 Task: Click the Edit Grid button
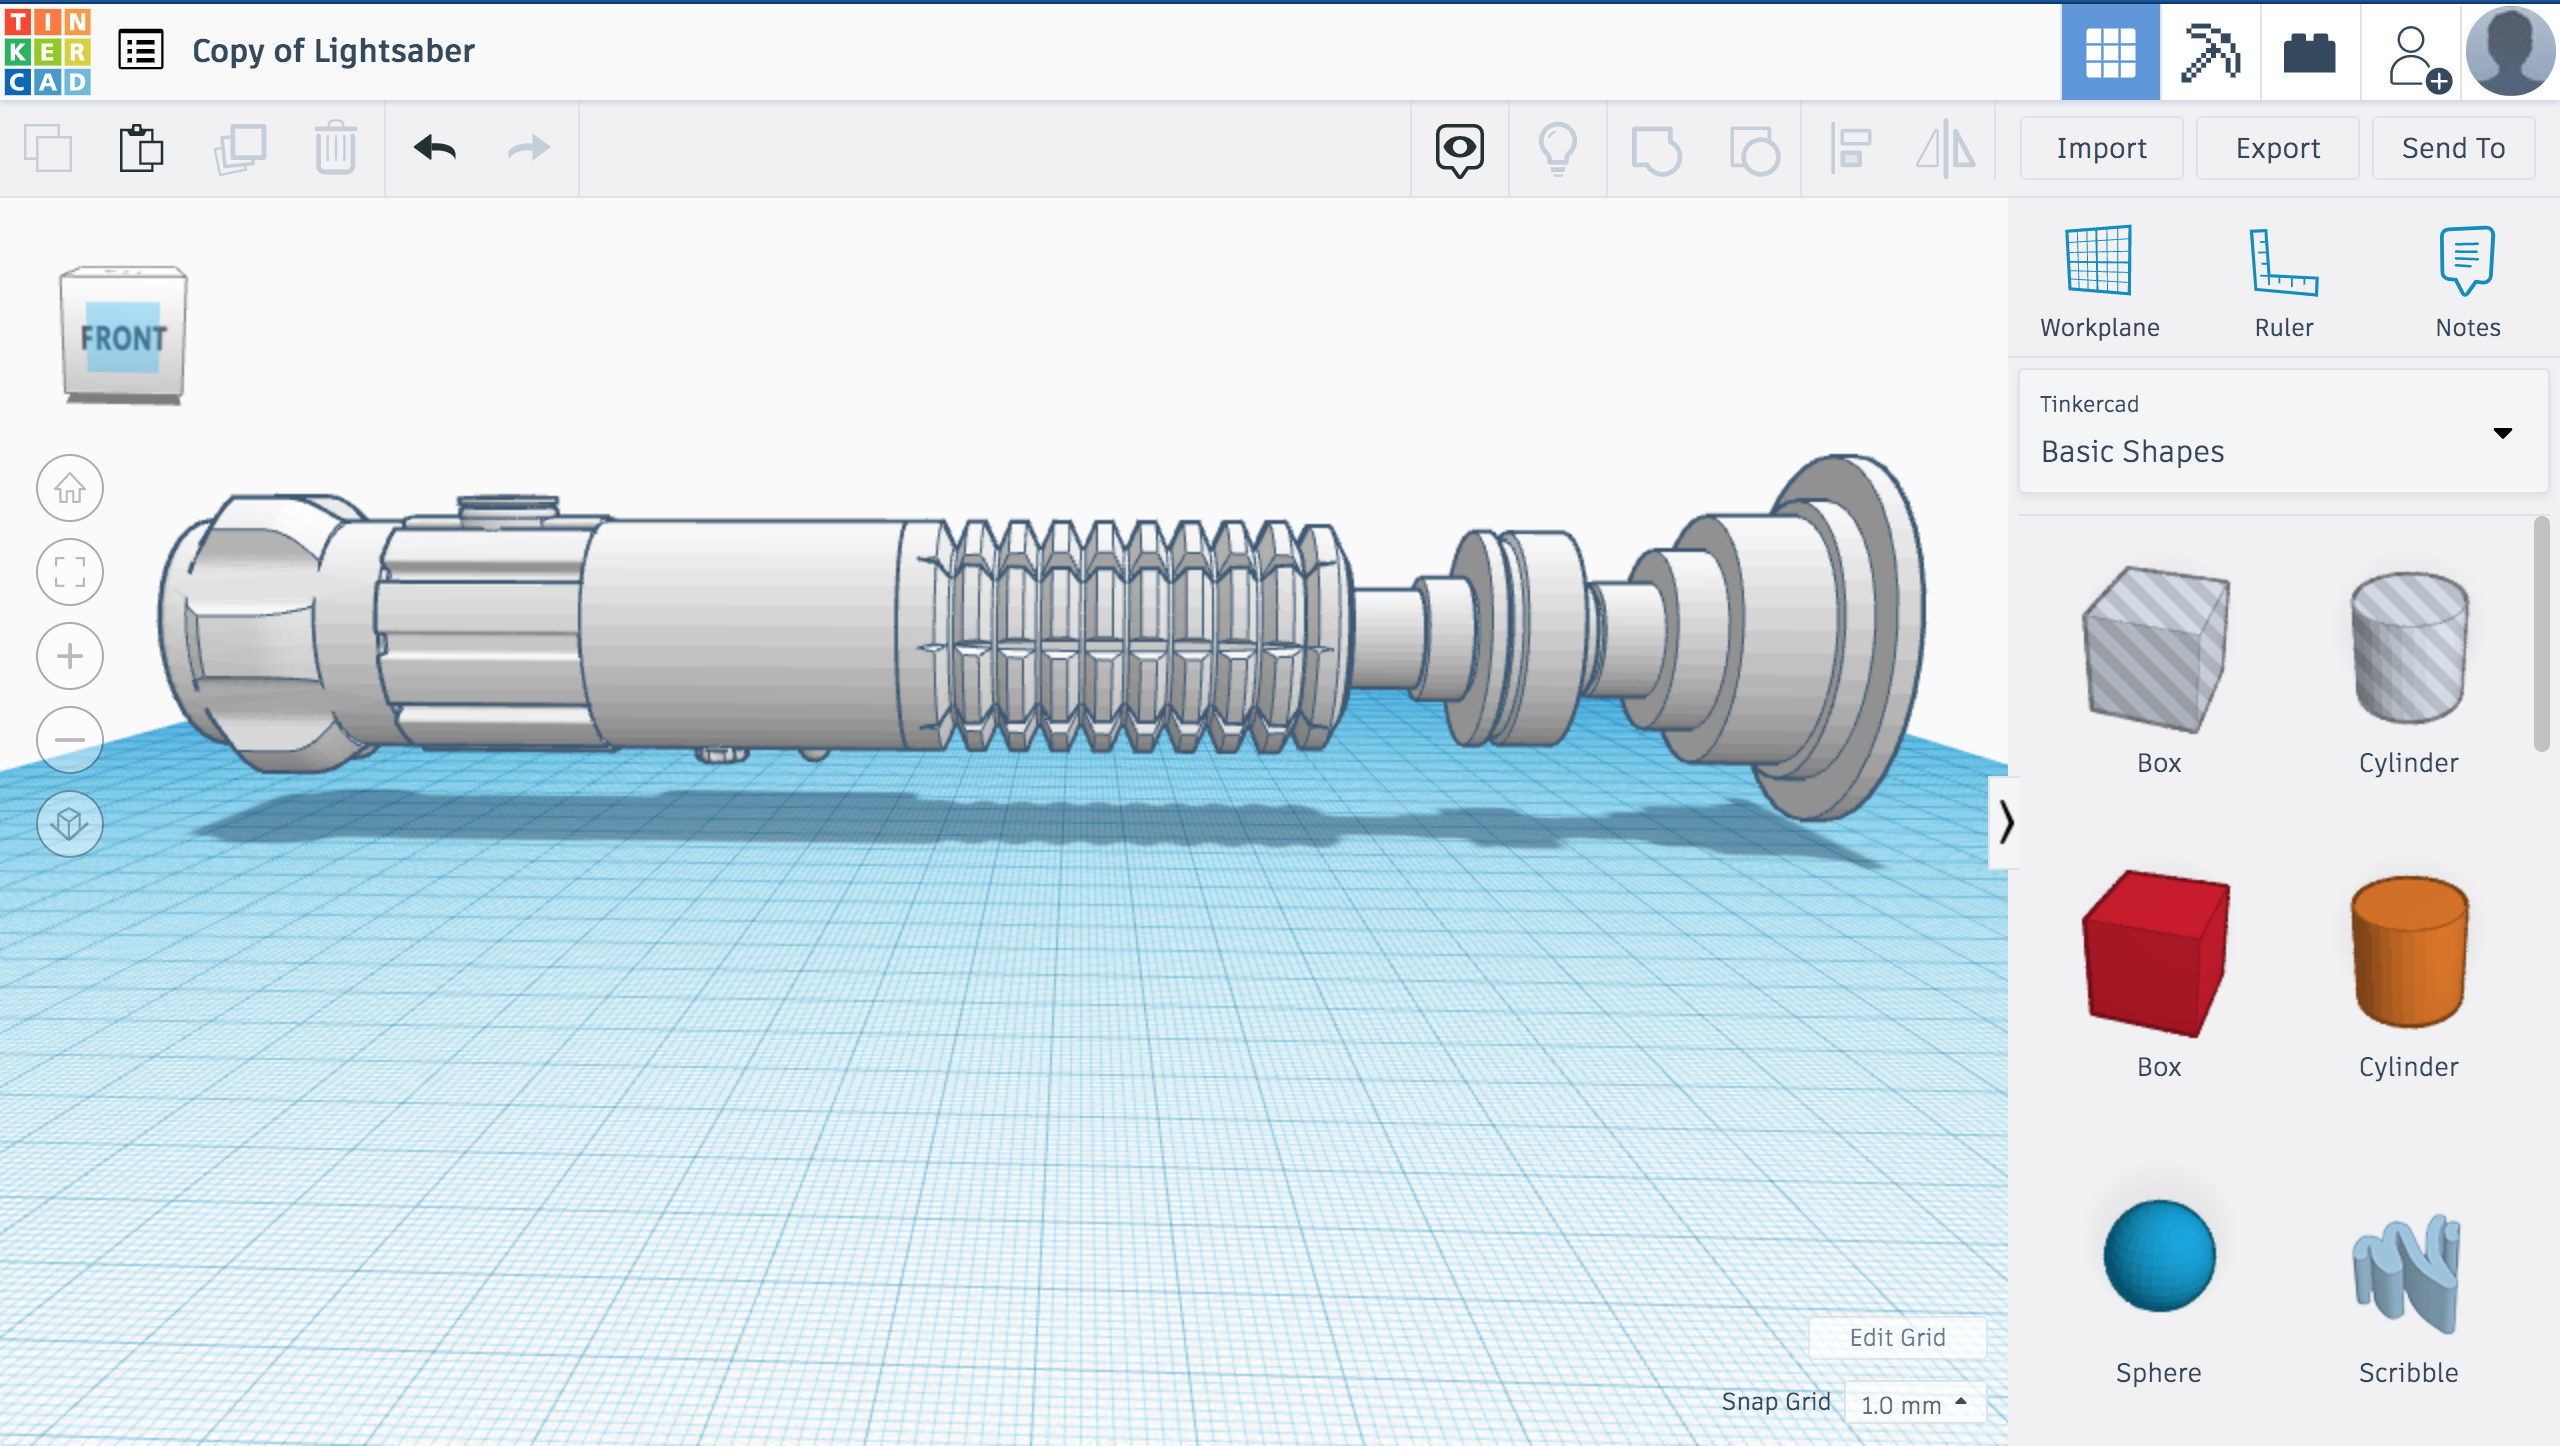point(1897,1337)
